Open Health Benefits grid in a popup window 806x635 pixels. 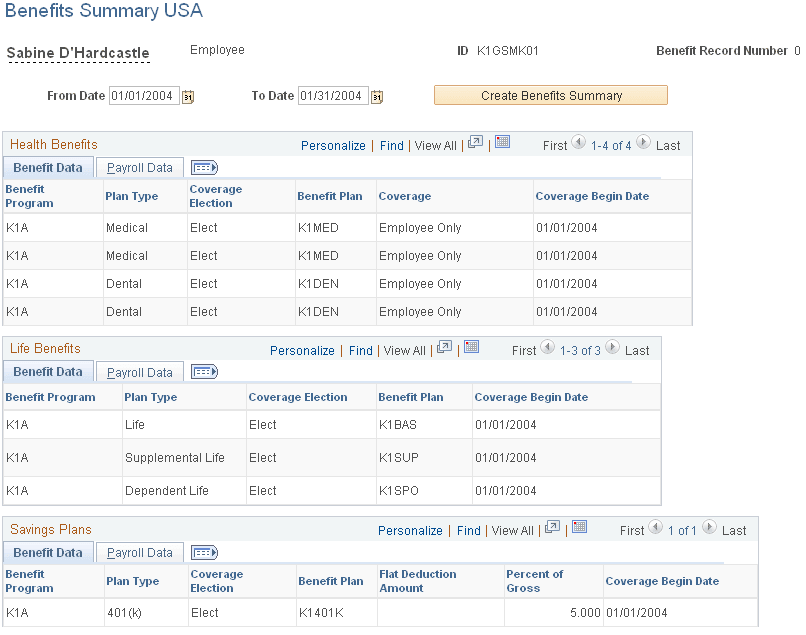pos(473,142)
